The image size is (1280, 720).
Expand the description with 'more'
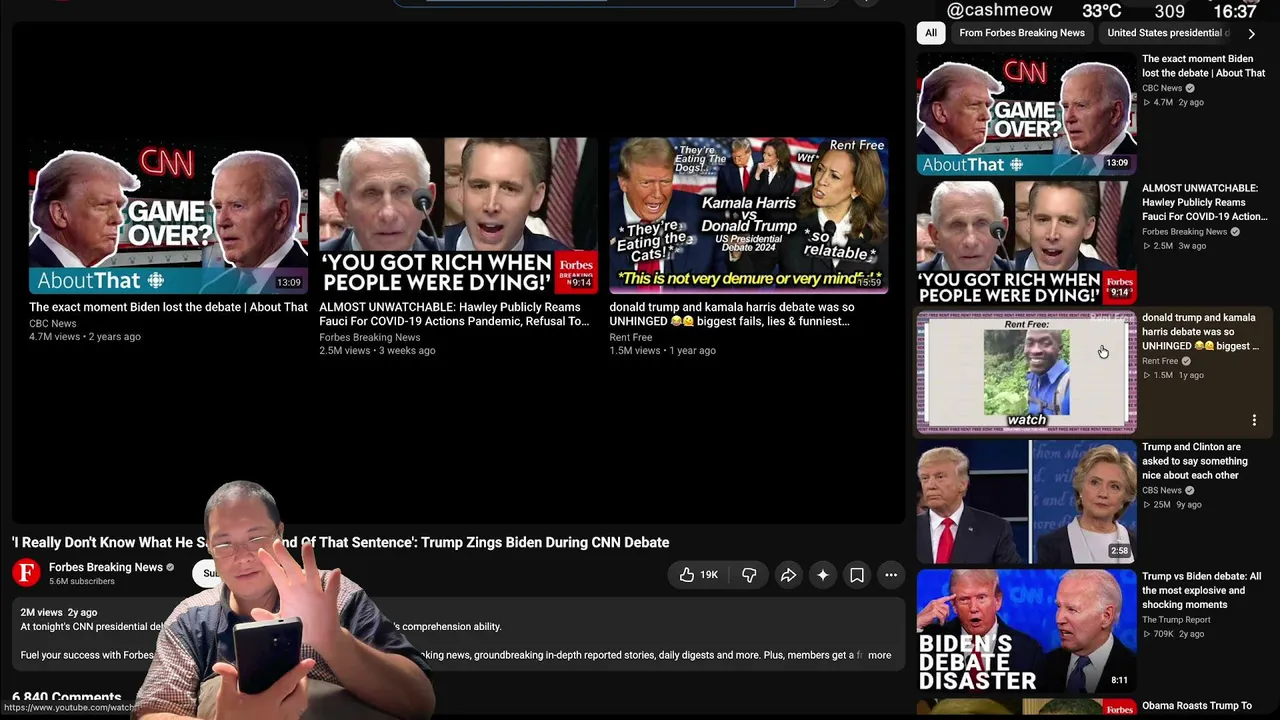[x=880, y=655]
